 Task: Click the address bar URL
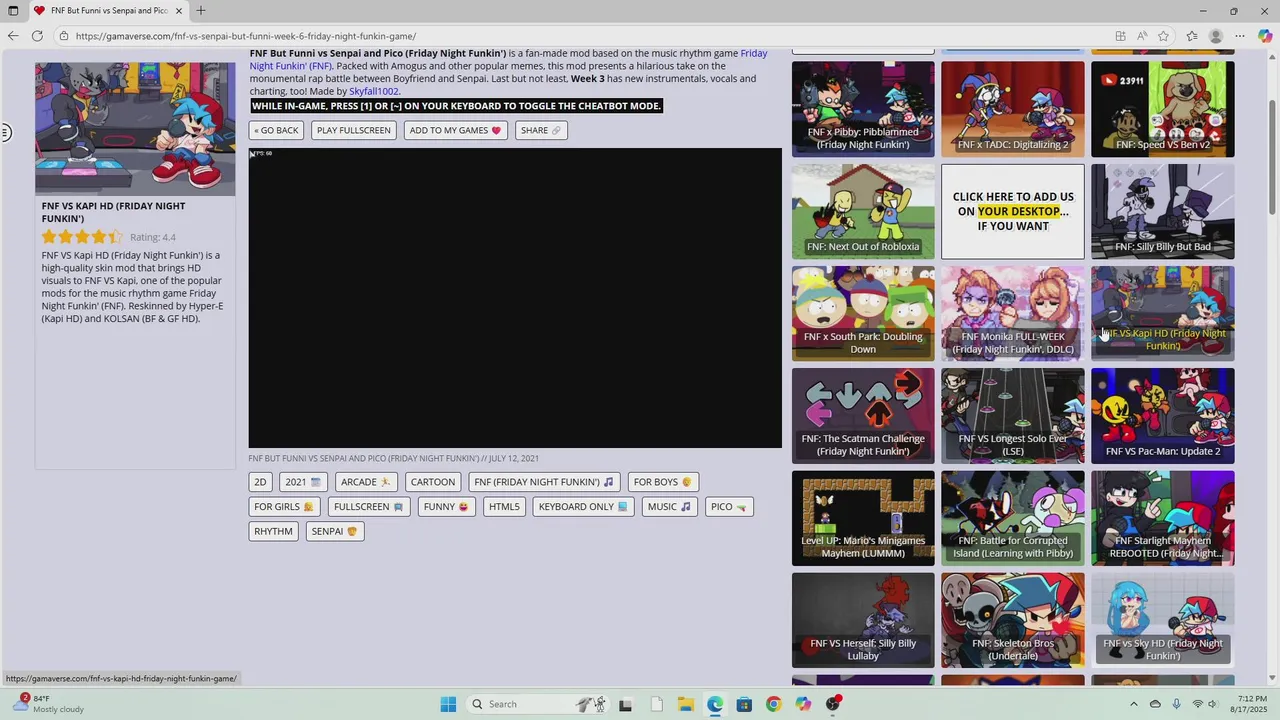(x=246, y=36)
